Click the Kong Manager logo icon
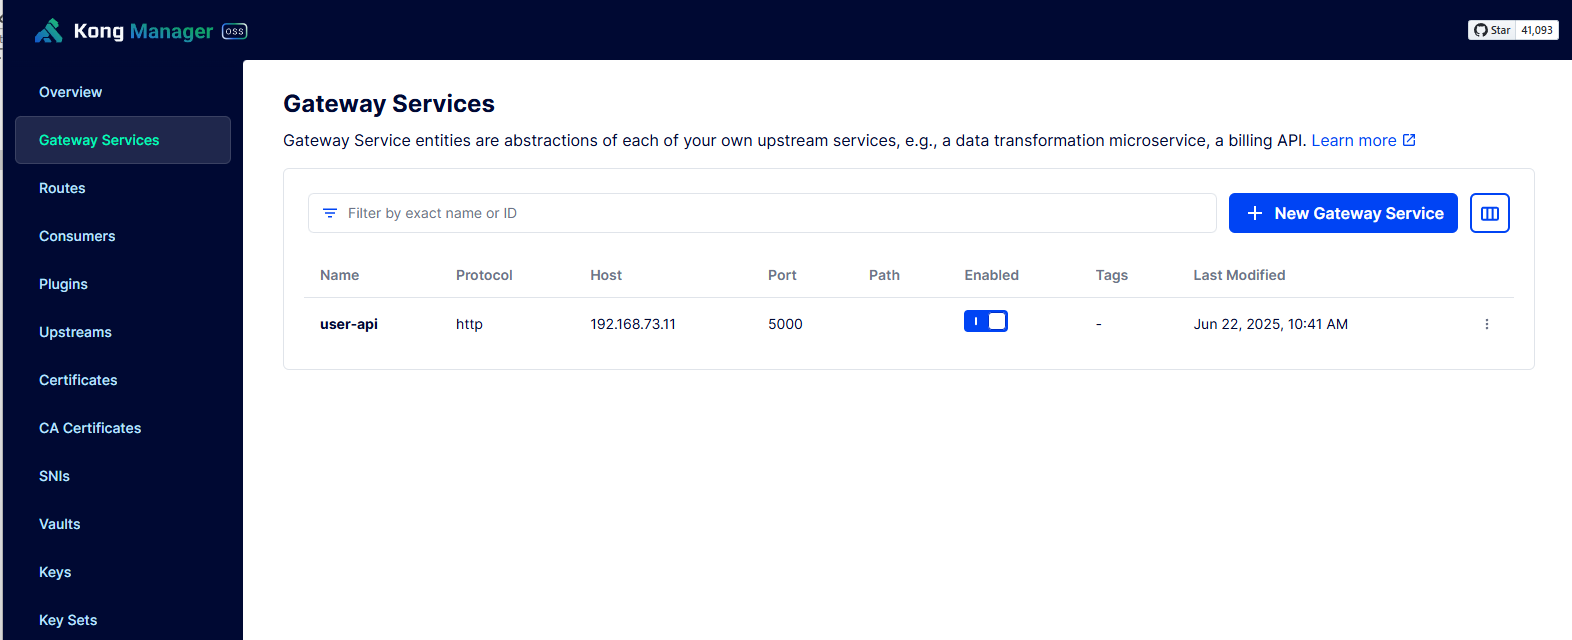1572x640 pixels. [x=48, y=31]
